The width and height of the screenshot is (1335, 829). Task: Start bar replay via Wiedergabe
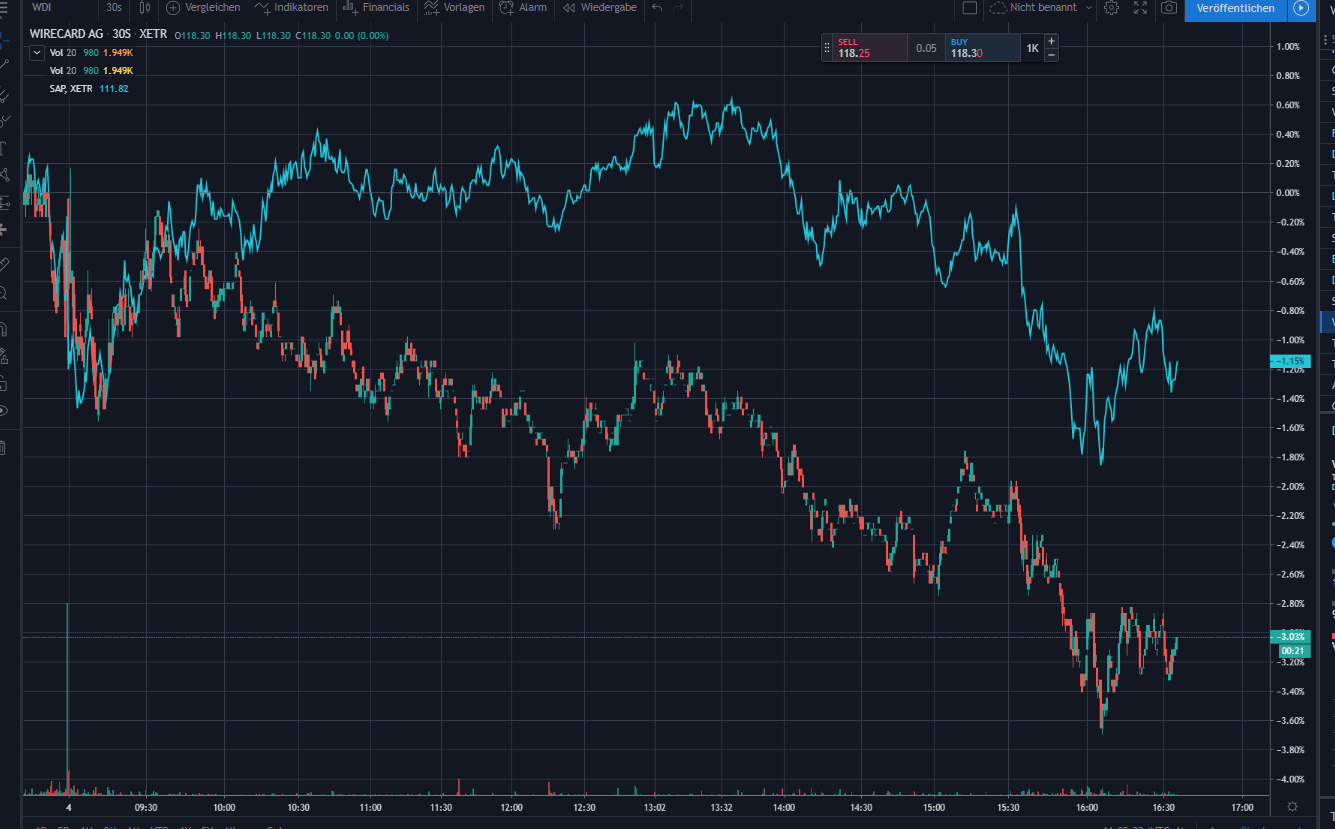coord(596,8)
